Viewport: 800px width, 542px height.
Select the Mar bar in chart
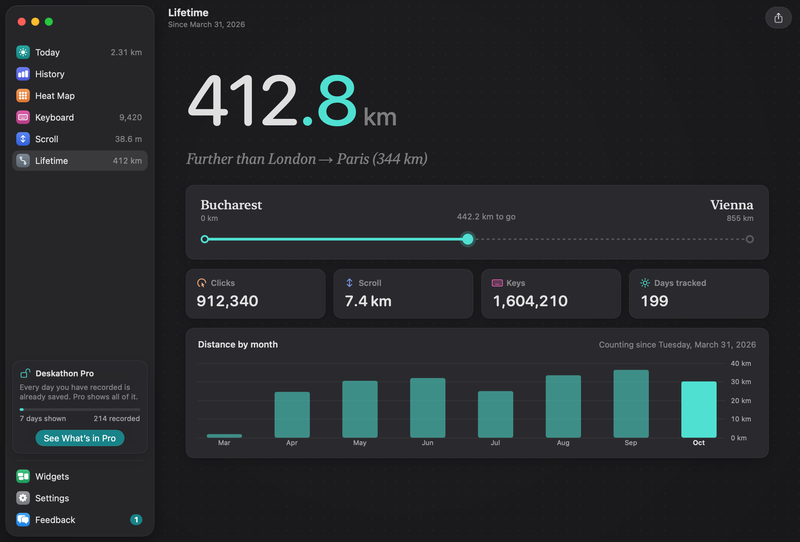click(x=224, y=436)
